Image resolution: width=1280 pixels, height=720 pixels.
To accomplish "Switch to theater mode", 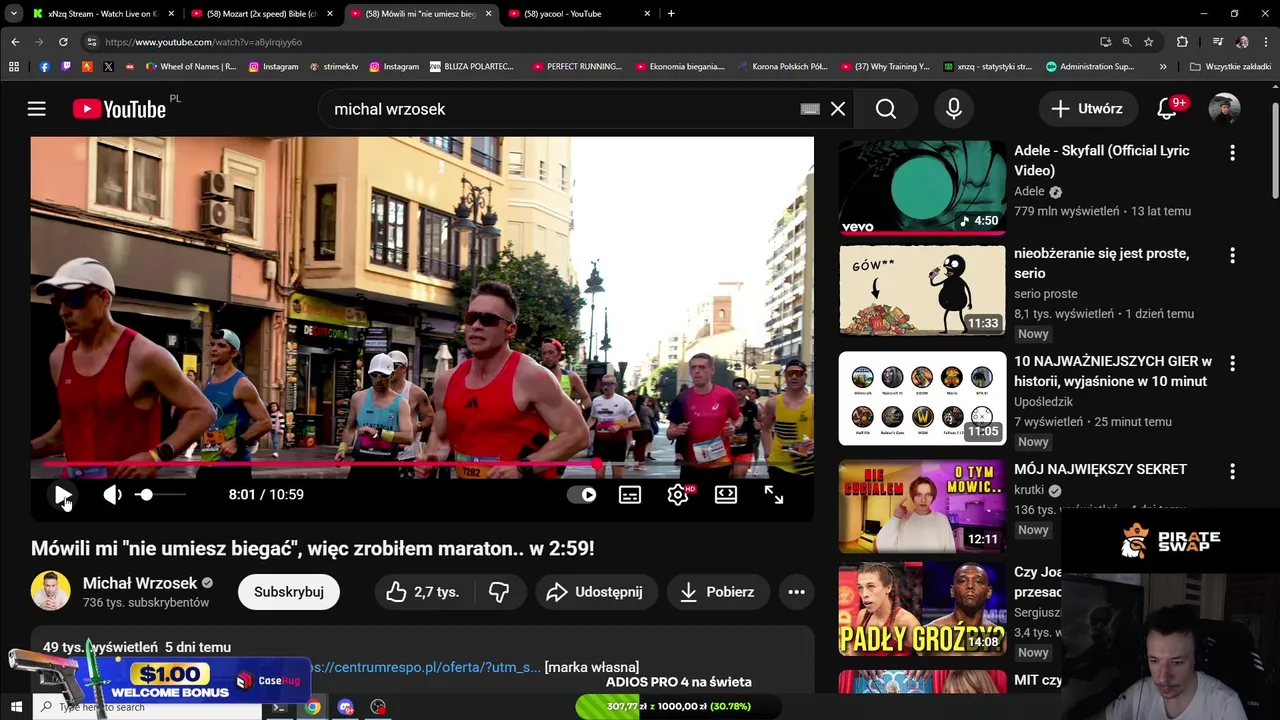I will coord(726,494).
